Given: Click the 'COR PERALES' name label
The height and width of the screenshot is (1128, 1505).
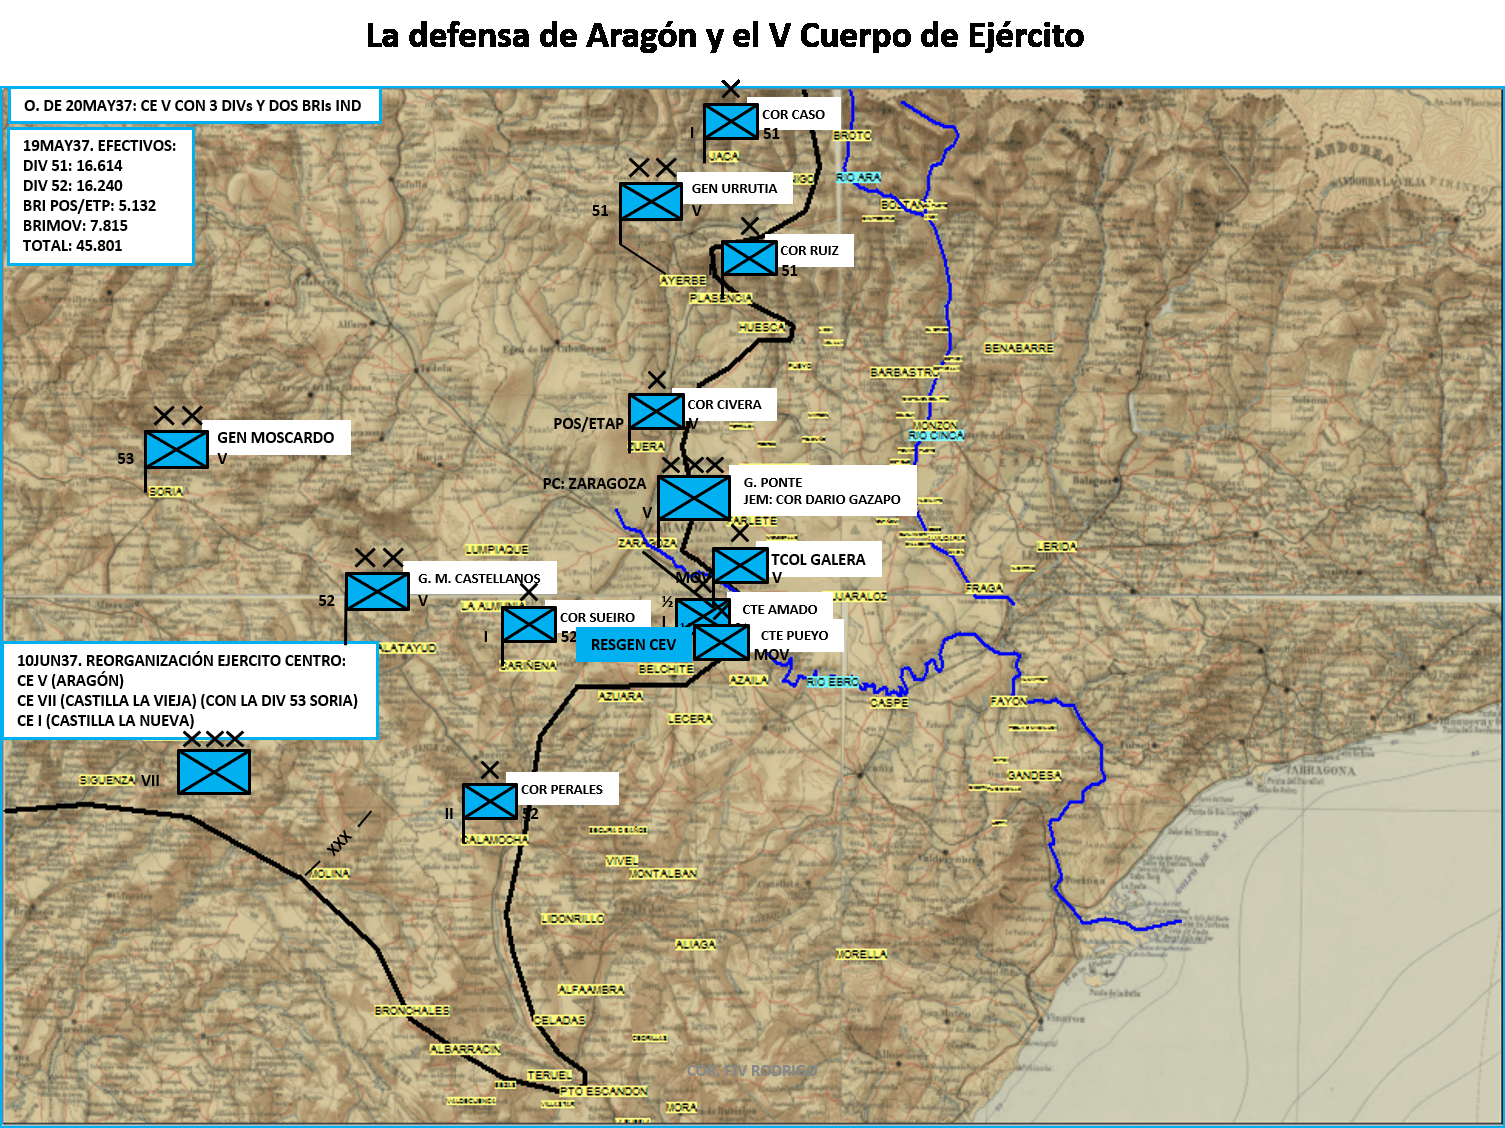Looking at the screenshot, I should point(562,789).
